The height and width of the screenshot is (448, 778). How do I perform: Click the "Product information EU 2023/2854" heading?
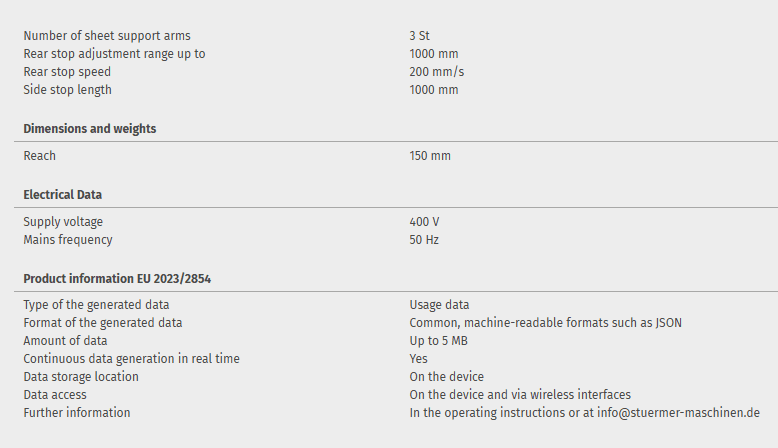pyautogui.click(x=117, y=279)
